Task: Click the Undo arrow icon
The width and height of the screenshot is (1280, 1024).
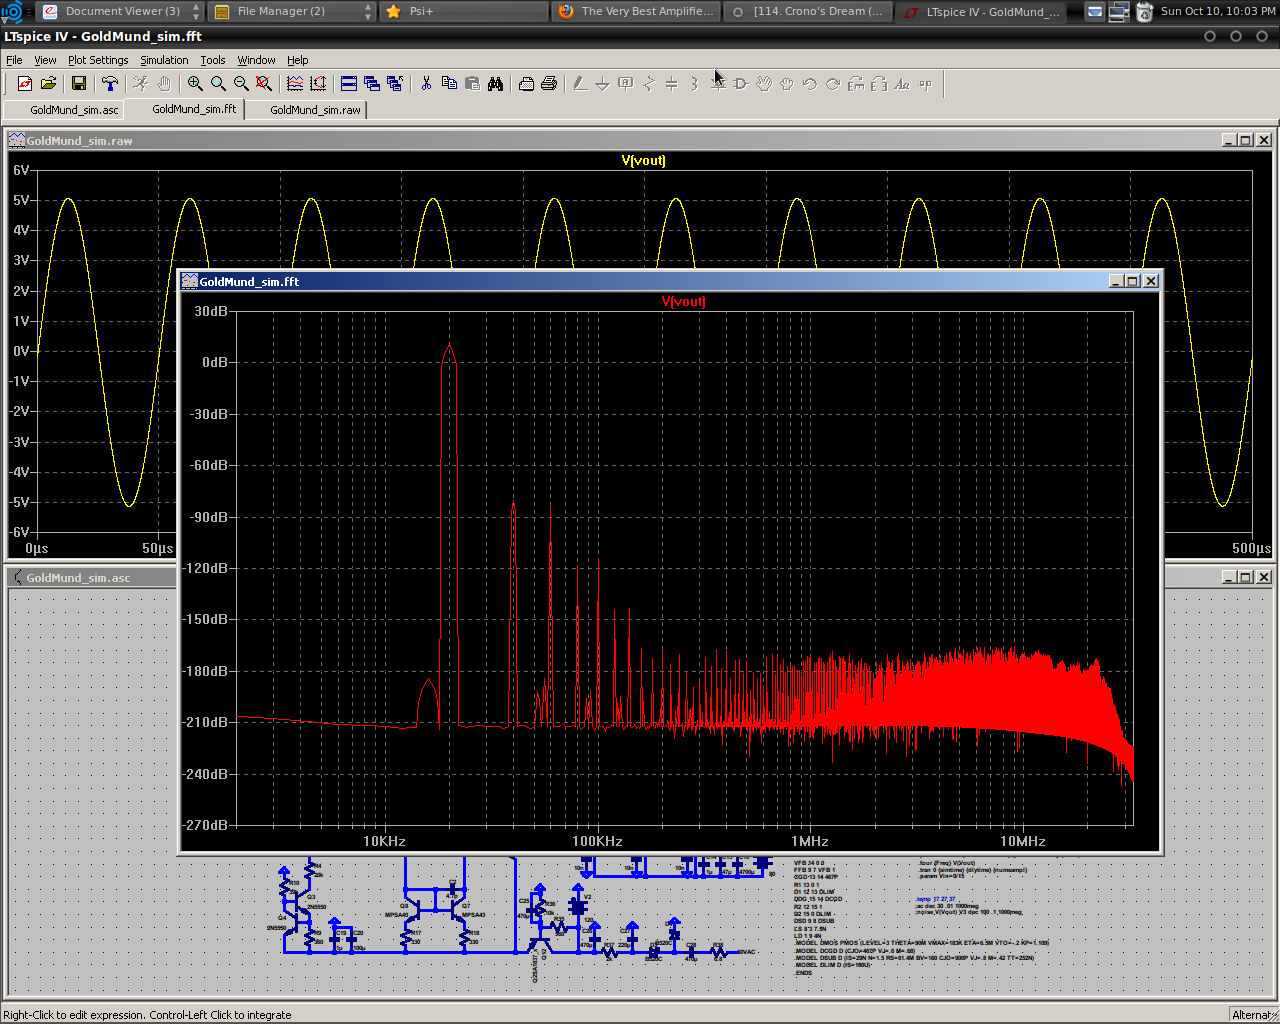Action: coord(810,84)
